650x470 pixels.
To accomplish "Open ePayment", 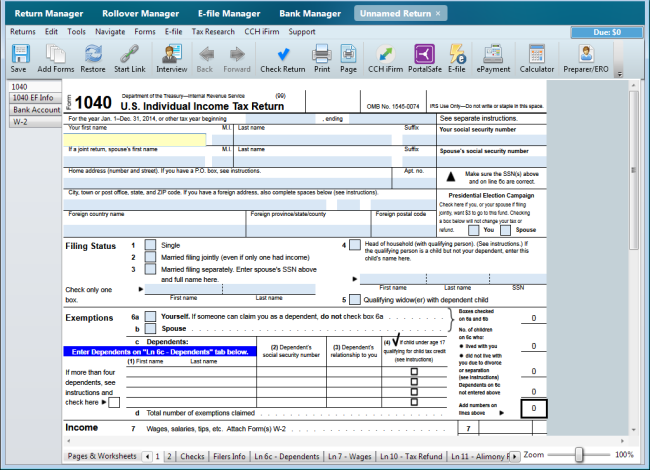I will [x=493, y=58].
